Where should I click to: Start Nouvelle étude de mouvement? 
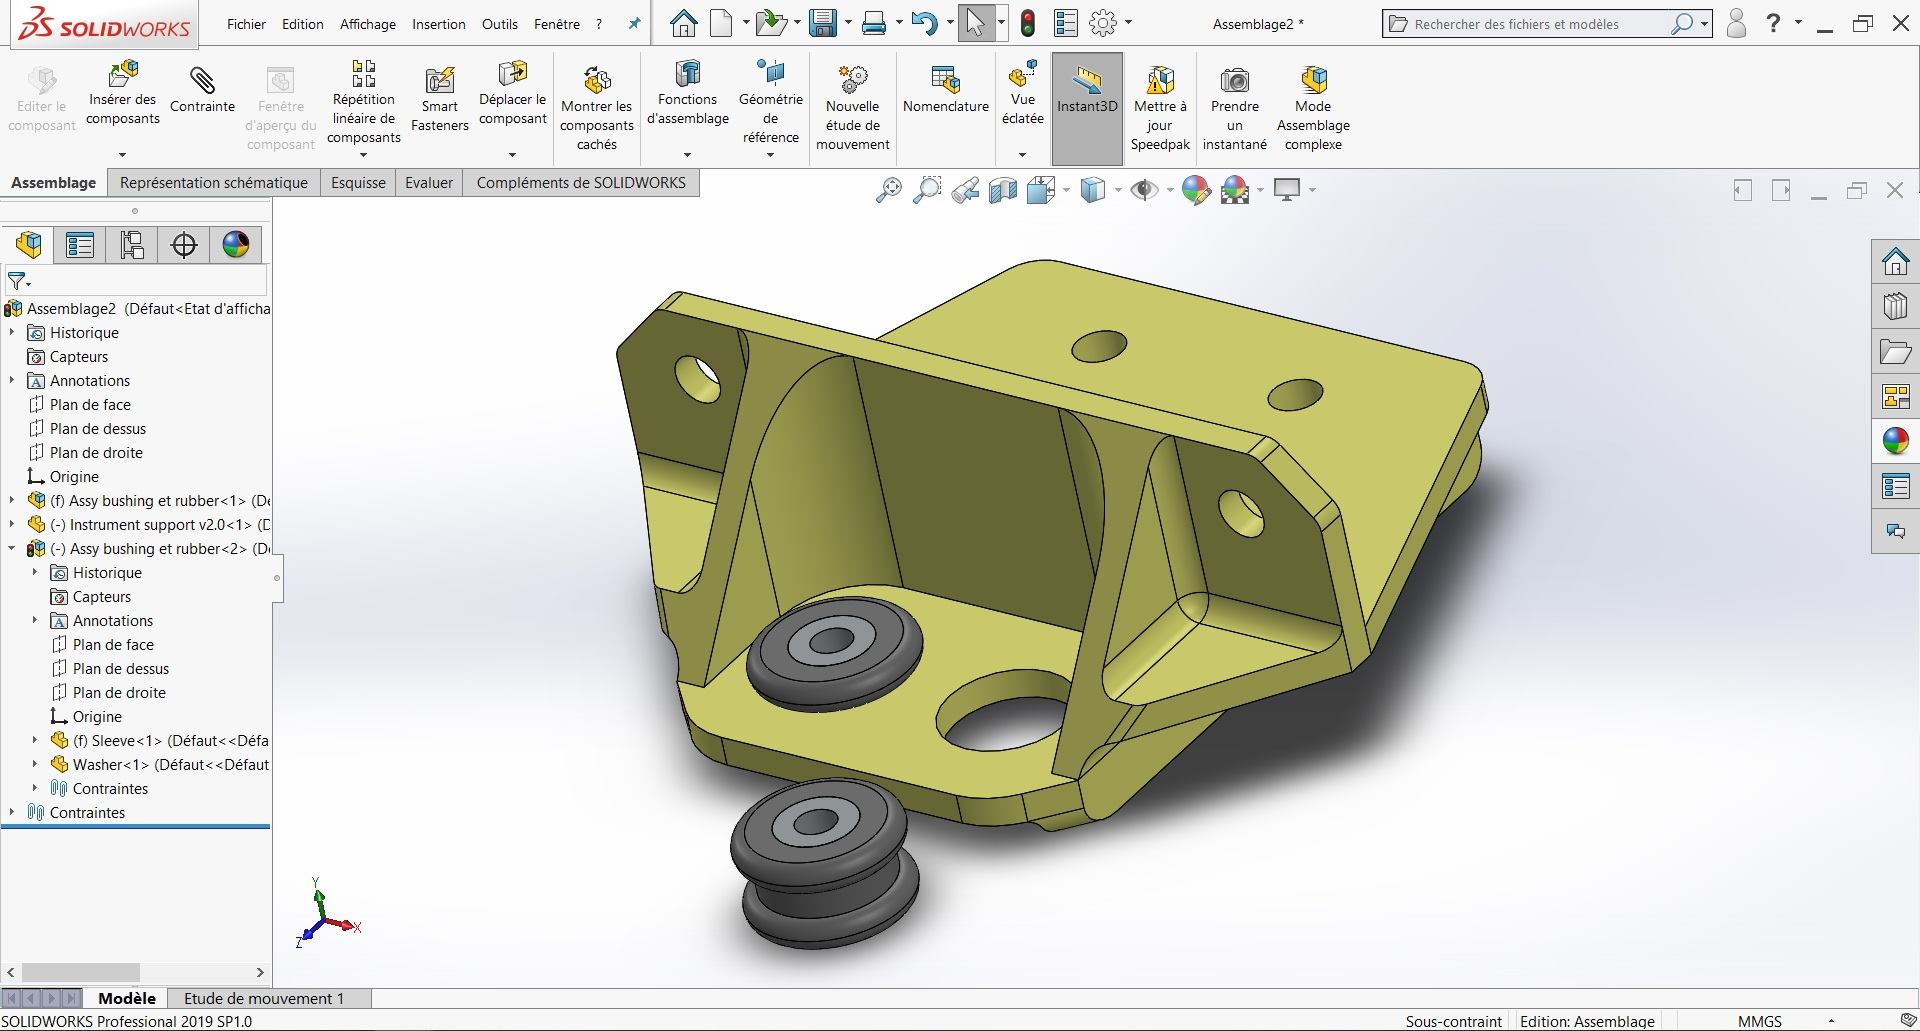point(853,108)
